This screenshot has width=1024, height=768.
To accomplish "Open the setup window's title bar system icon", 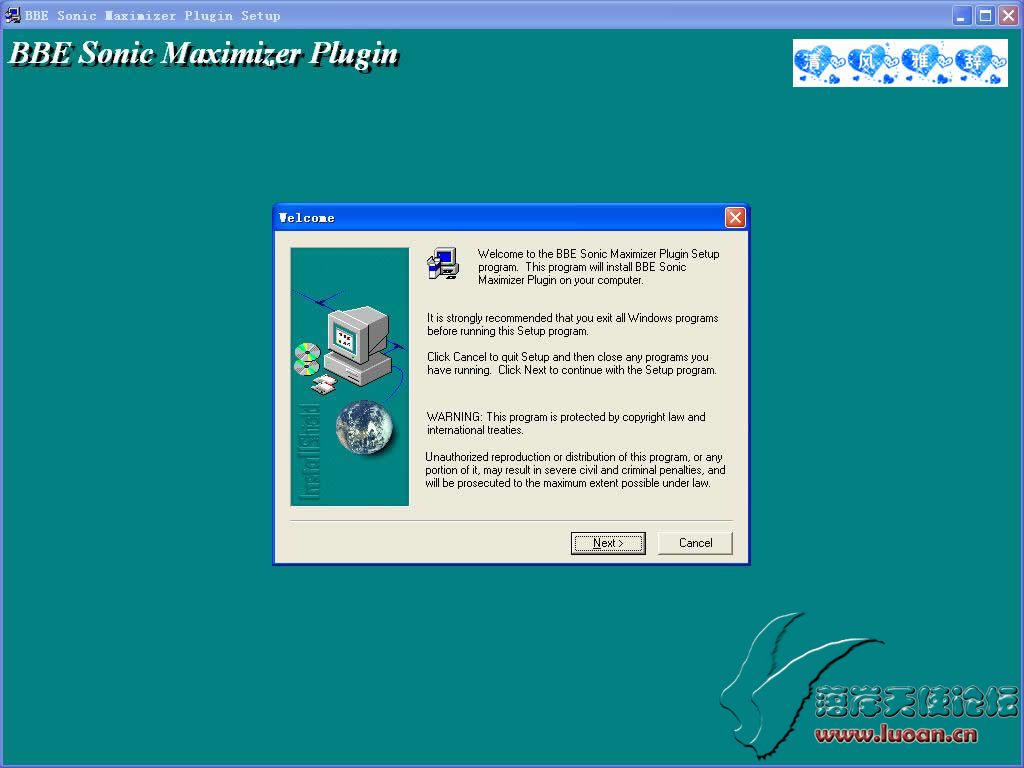I will (x=12, y=15).
